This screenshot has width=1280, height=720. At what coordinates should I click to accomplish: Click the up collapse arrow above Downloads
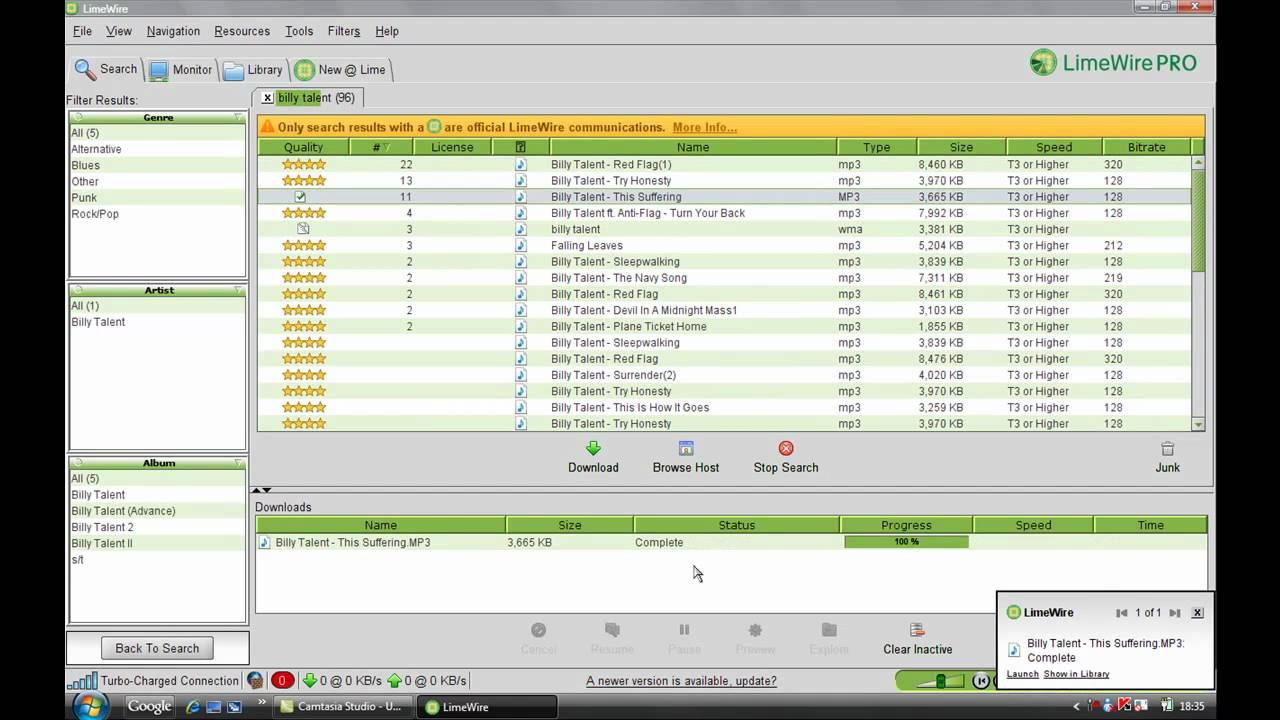click(256, 490)
